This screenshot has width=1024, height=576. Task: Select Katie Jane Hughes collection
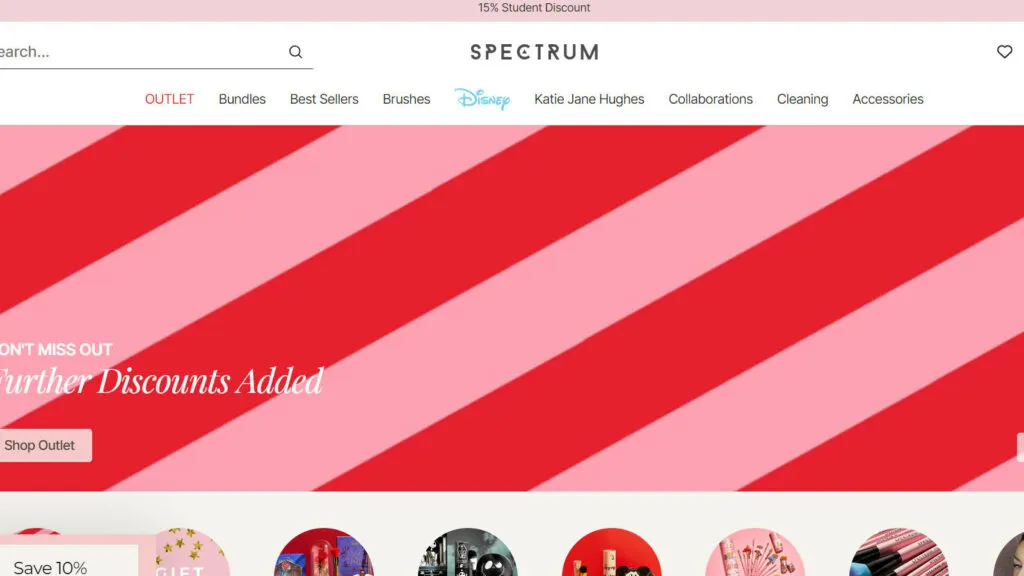(589, 99)
